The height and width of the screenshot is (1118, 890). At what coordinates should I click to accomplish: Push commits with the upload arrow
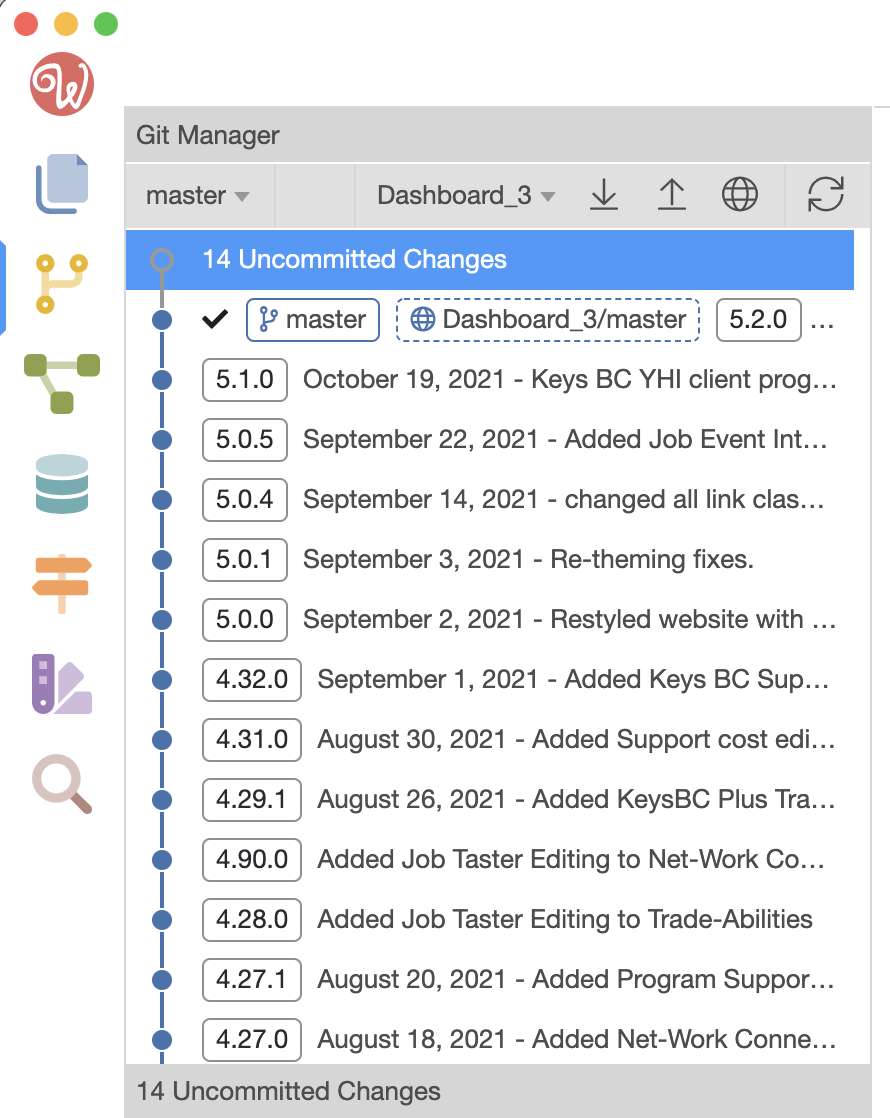(671, 195)
